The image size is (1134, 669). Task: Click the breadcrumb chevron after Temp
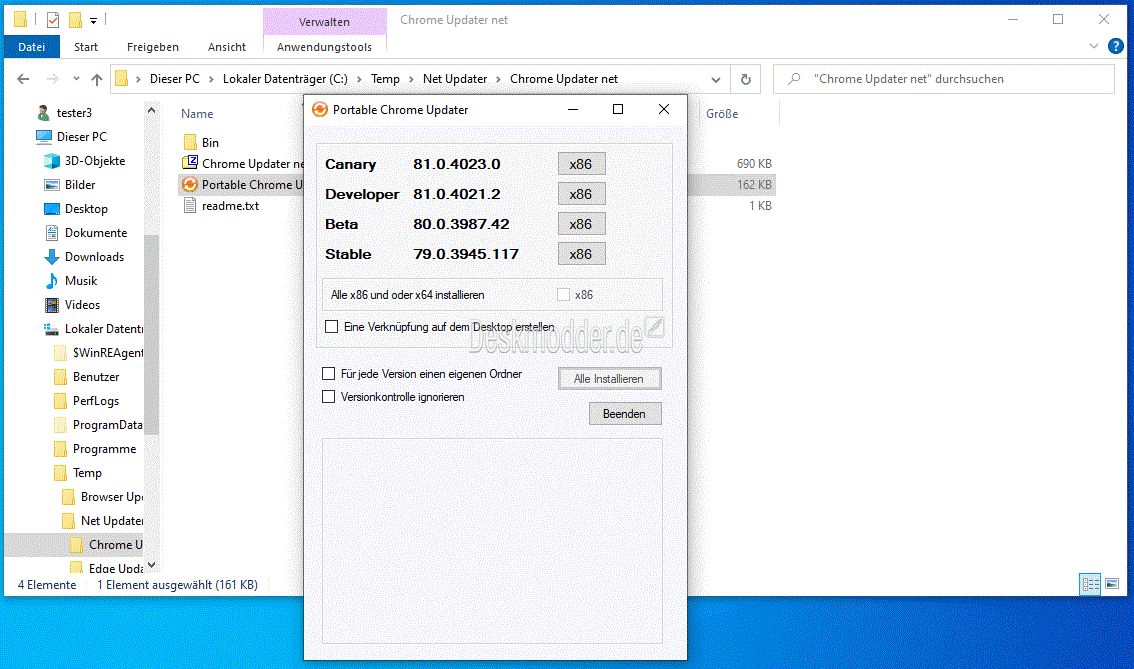[412, 79]
